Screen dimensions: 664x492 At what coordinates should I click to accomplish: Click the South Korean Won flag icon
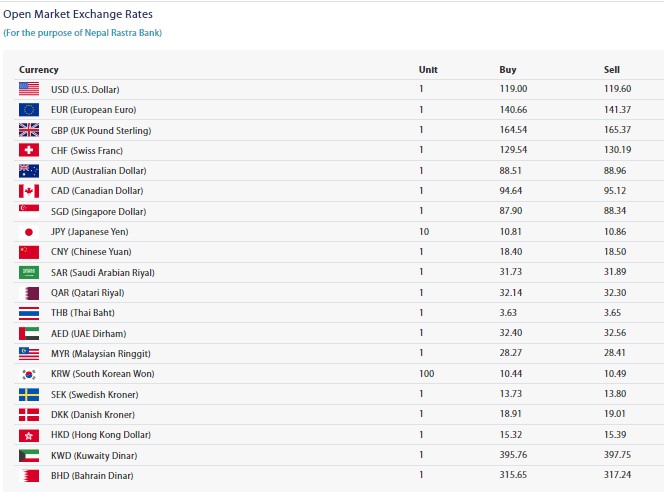29,374
